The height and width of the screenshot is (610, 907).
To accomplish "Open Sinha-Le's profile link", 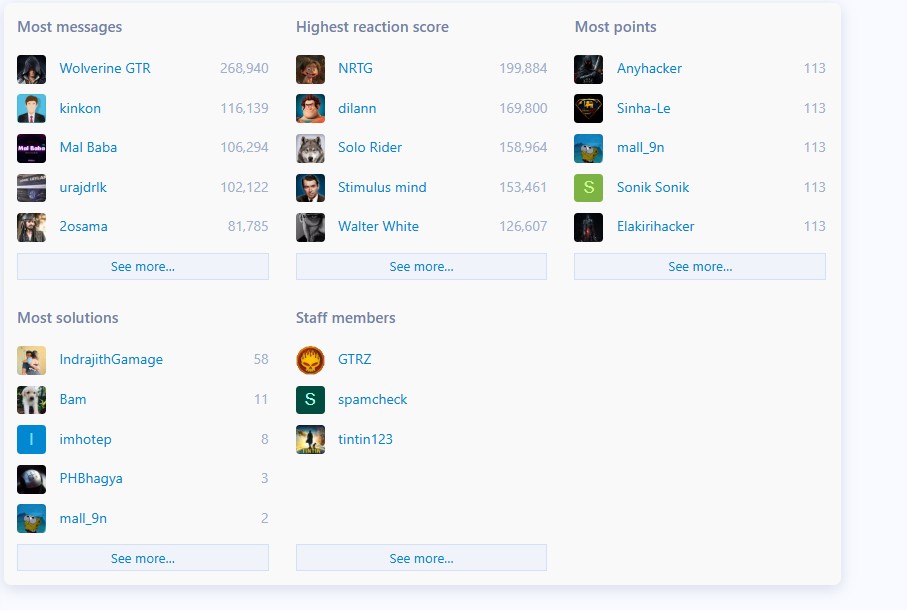I will [643, 108].
